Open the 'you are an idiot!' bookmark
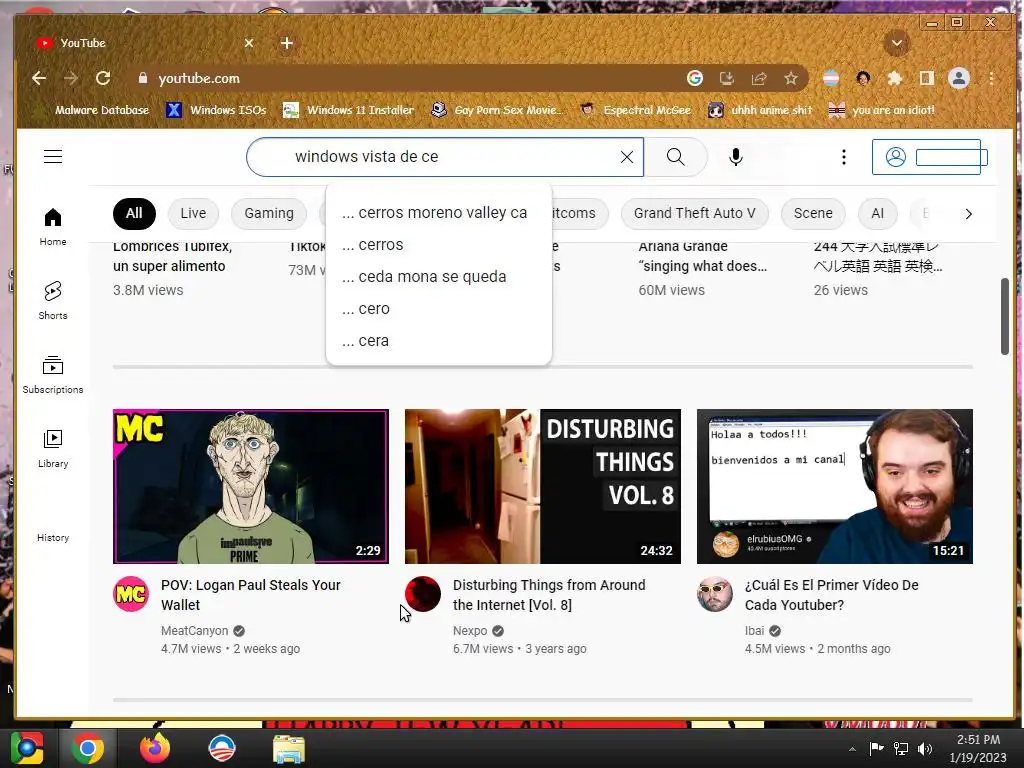Viewport: 1024px width, 768px height. tap(882, 110)
